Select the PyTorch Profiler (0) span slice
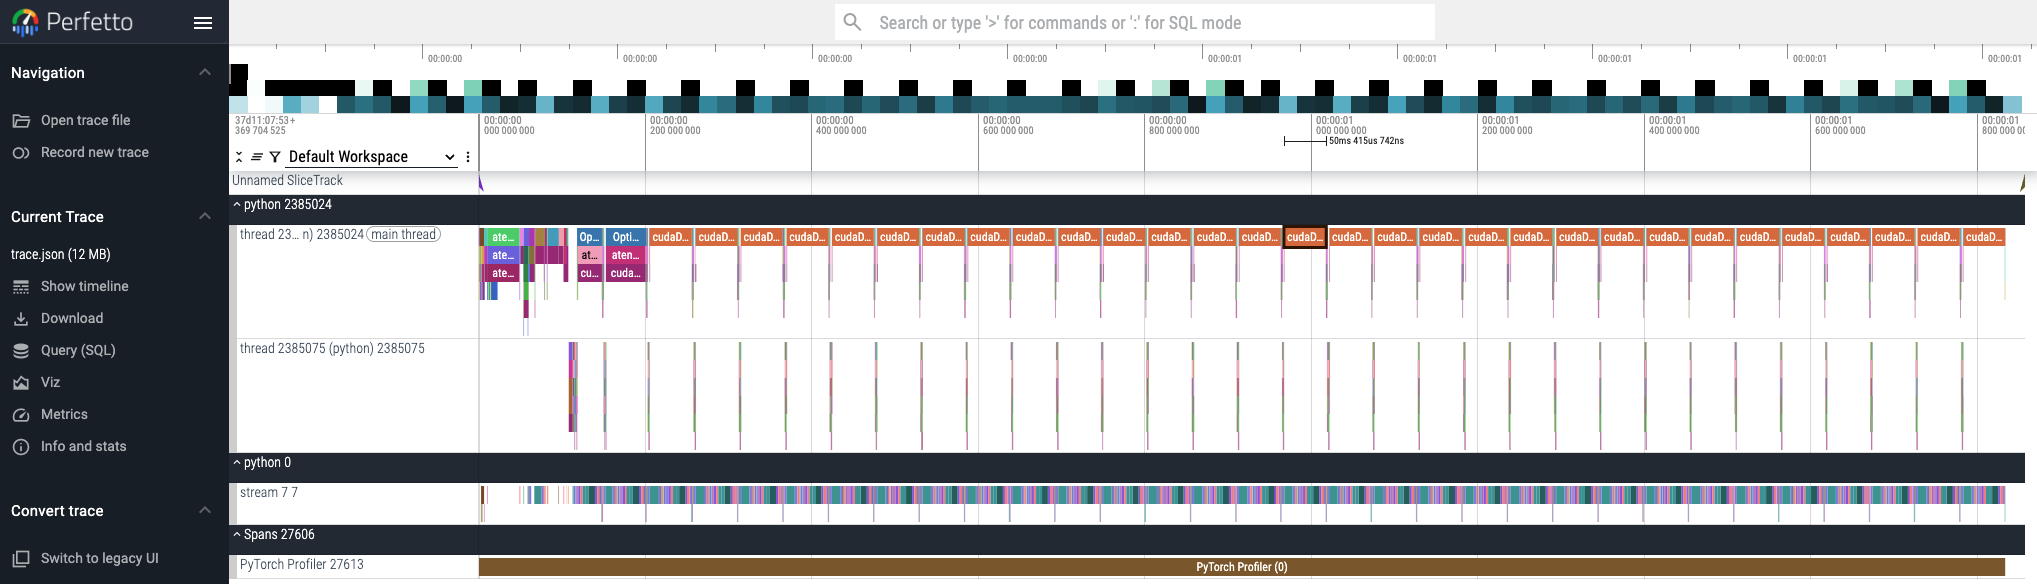 1241,567
